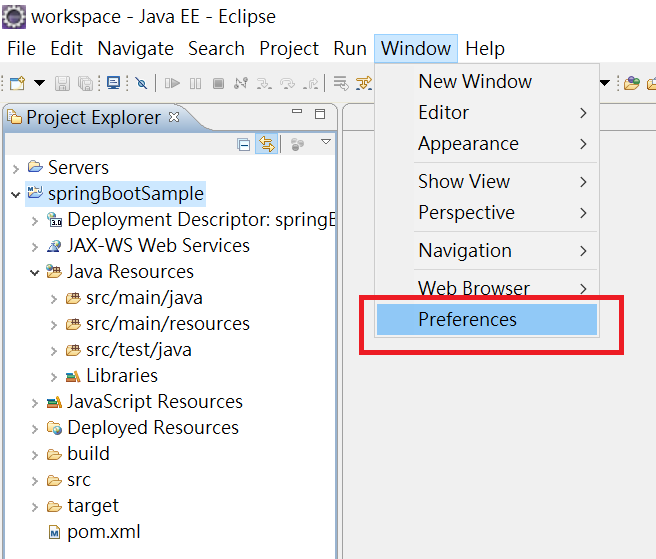This screenshot has height=559, width=656.
Task: Select the pom.xml file
Action: pyautogui.click(x=103, y=532)
